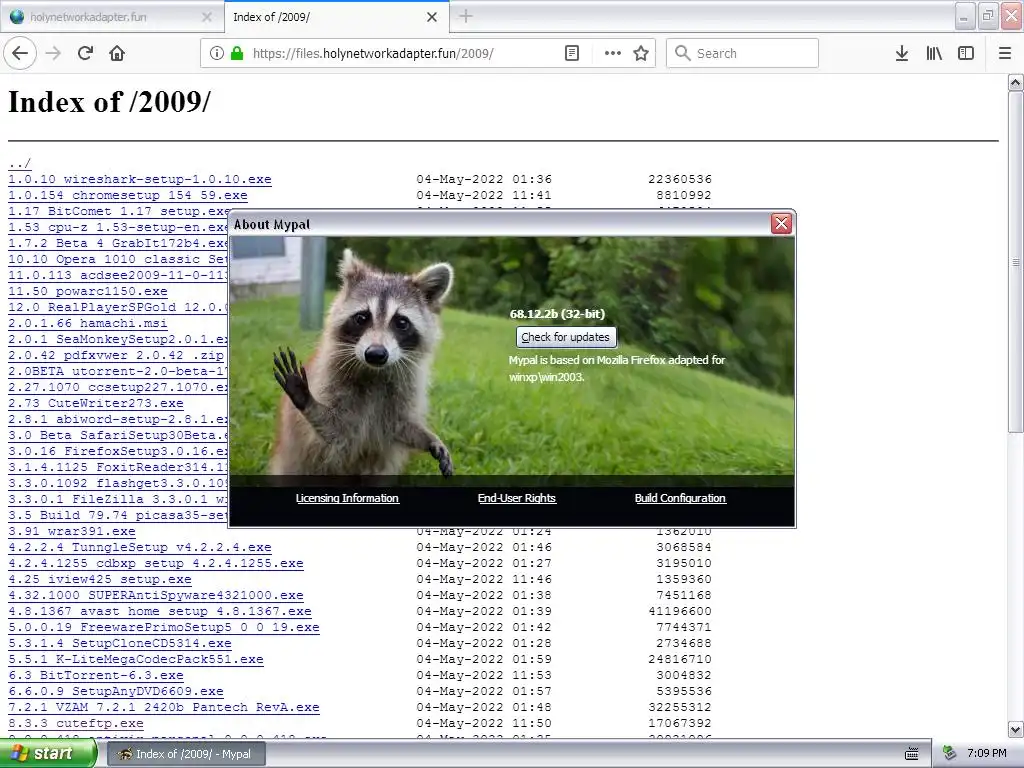The image size is (1024, 768).
Task: Click Check for updates button
Action: pyautogui.click(x=566, y=337)
